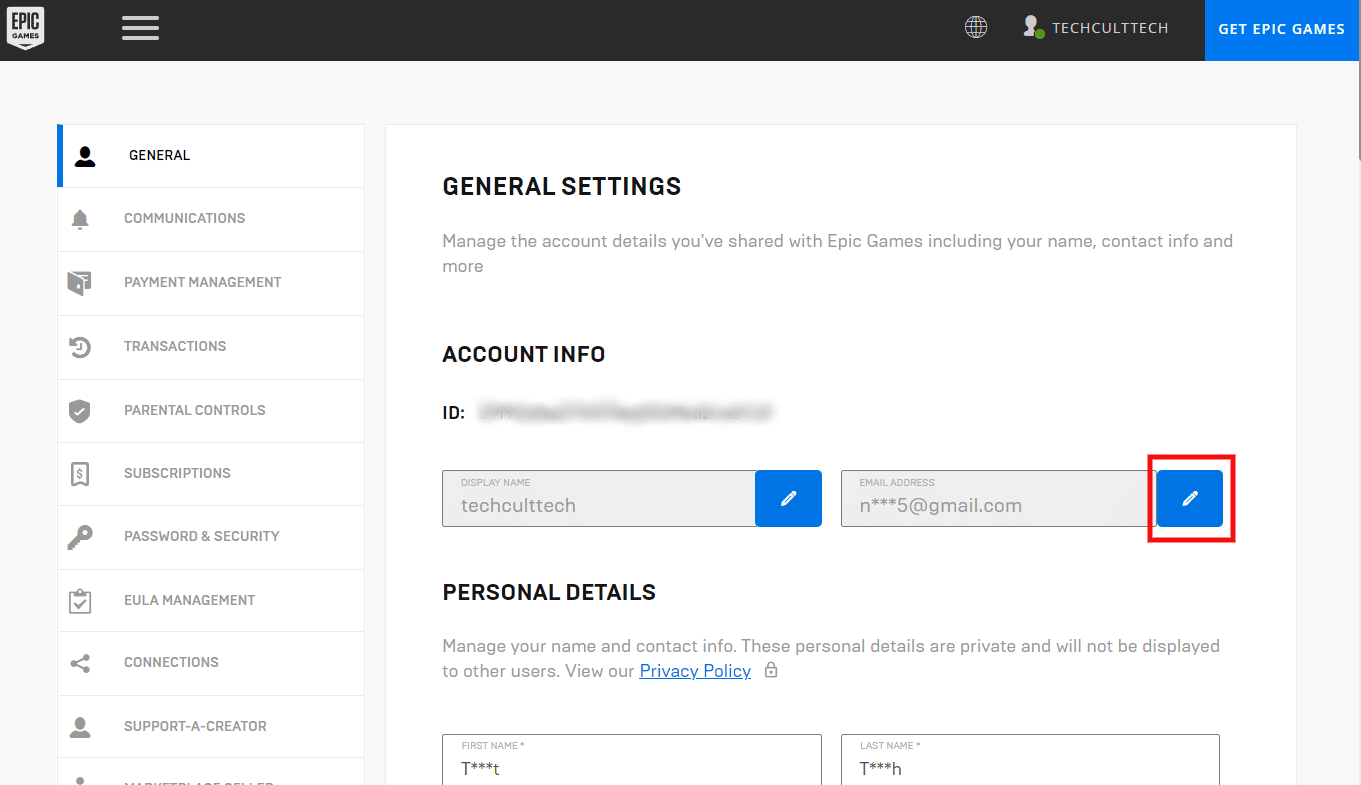Click the Connections share icon
The image size is (1361, 785).
coord(80,663)
